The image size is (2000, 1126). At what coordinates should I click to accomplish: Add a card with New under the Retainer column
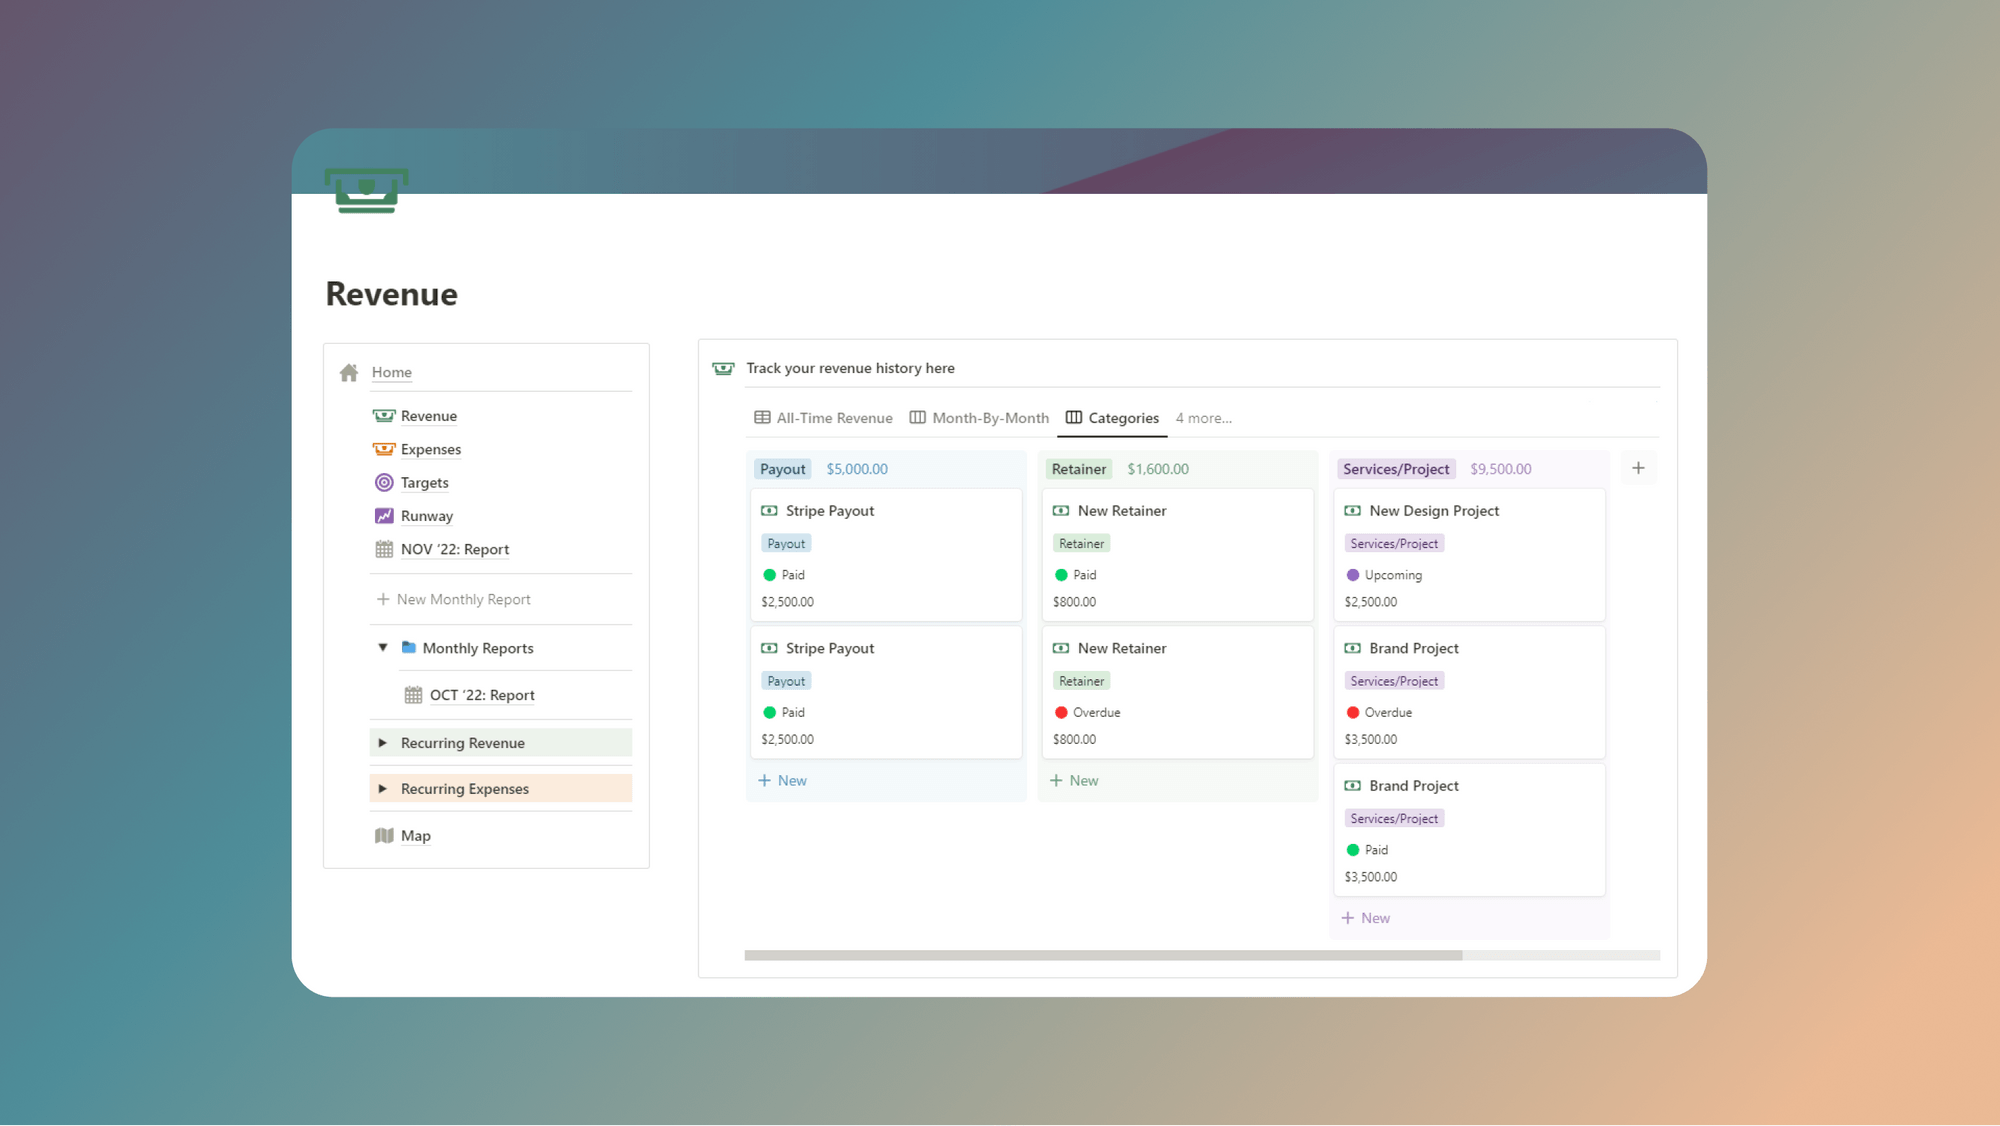pyautogui.click(x=1074, y=780)
